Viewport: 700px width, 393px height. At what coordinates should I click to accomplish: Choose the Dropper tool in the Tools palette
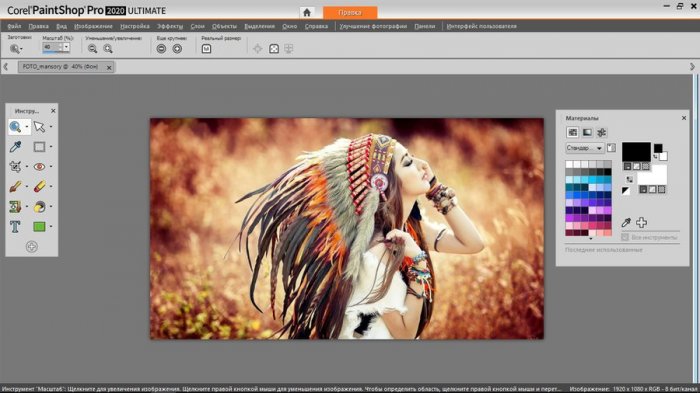[15, 146]
